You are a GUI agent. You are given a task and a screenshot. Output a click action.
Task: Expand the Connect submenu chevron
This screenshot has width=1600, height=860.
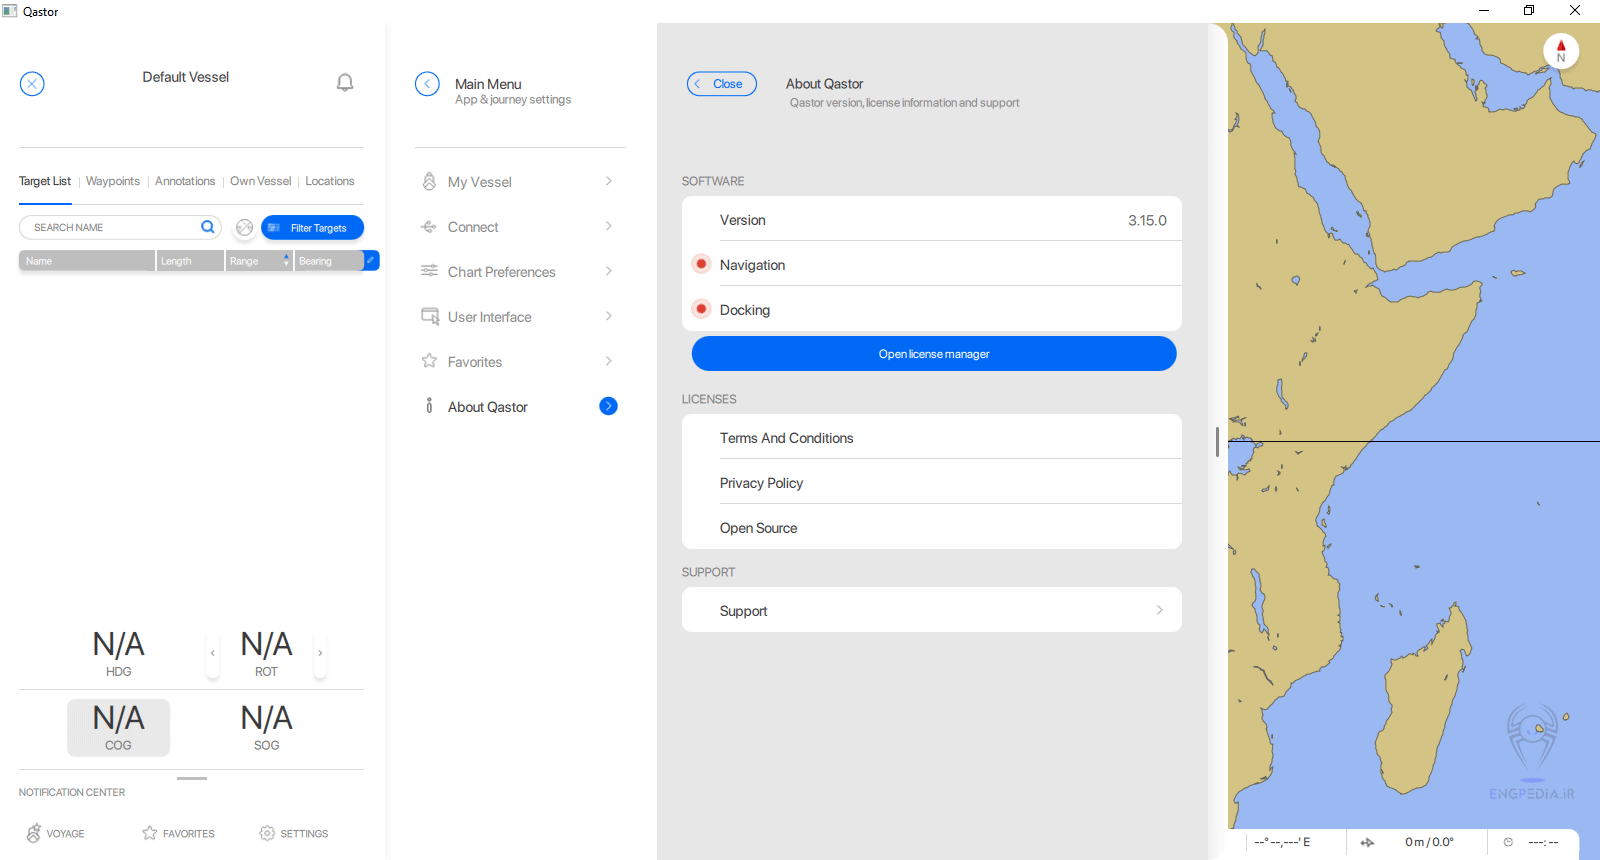pyautogui.click(x=609, y=226)
